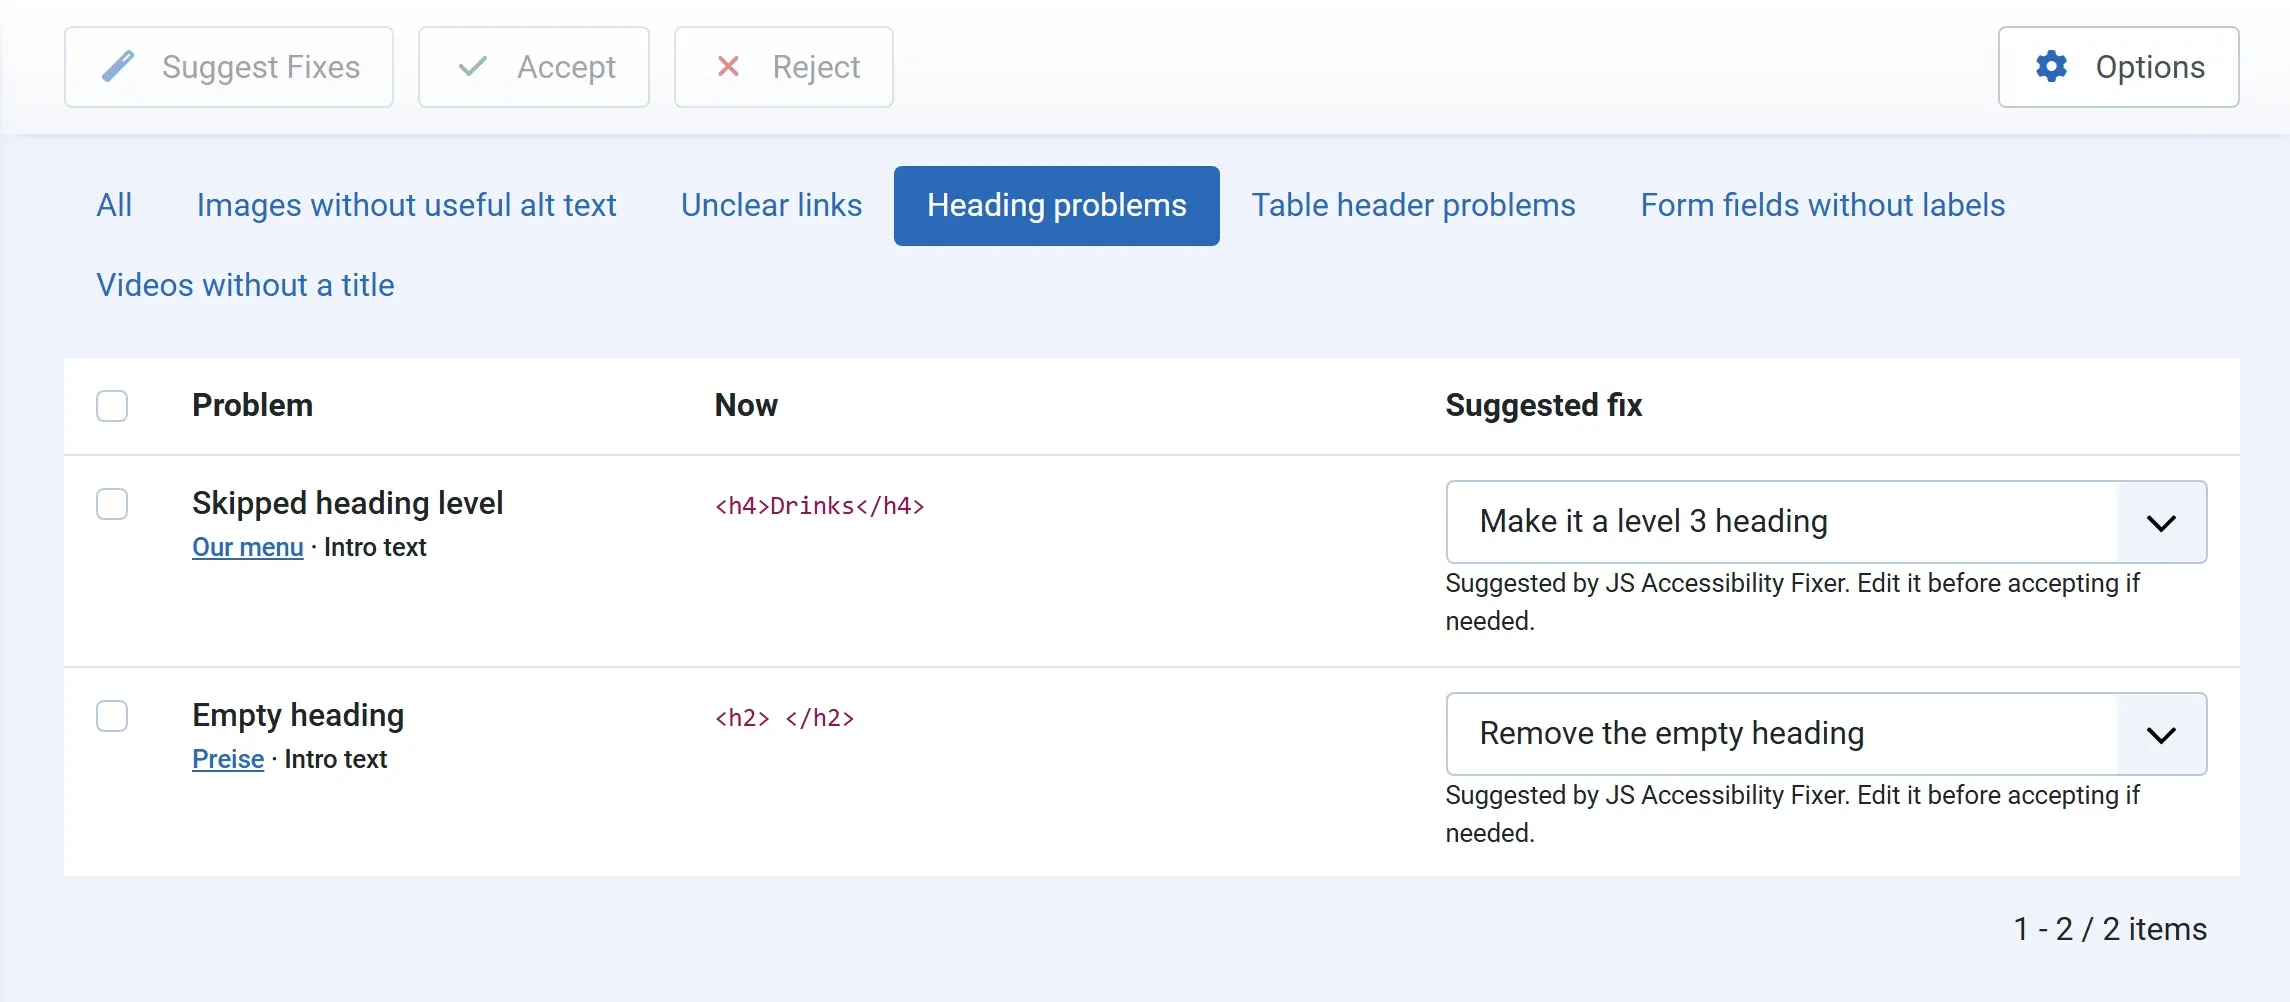Click the '1 - 2 / 2 items' pagination text
Screen dimensions: 2290x1002
click(x=2110, y=929)
